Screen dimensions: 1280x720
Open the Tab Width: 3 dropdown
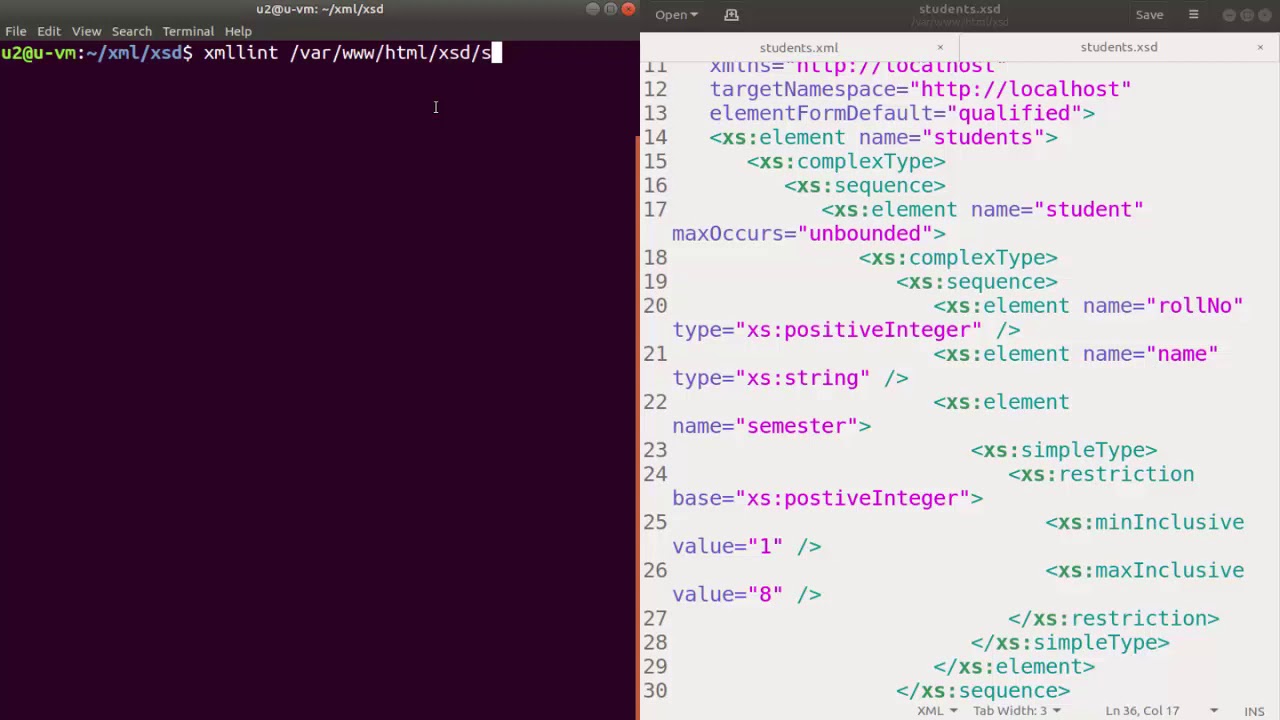pyautogui.click(x=1017, y=711)
